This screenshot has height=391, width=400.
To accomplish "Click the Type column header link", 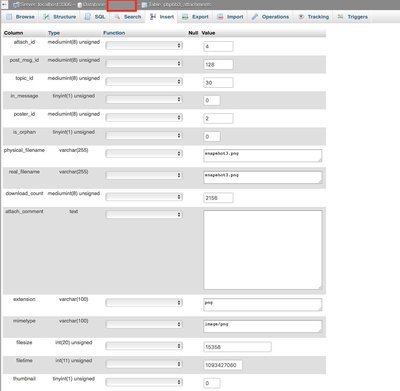I will (x=54, y=33).
